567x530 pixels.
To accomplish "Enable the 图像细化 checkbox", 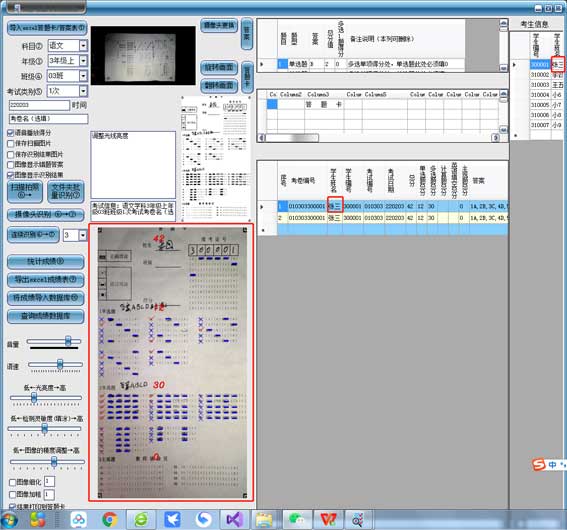I will point(12,482).
